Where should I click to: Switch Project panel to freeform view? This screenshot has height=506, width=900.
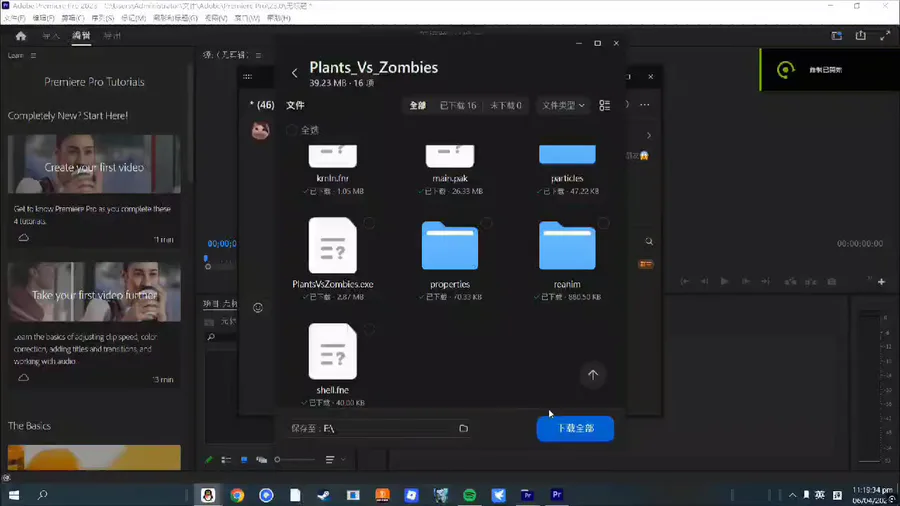(262, 460)
